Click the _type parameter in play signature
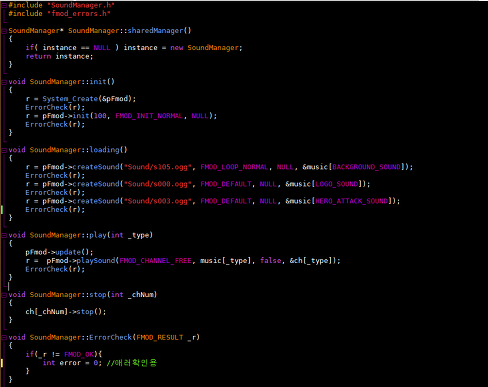This screenshot has height=387, width=488. coord(139,235)
